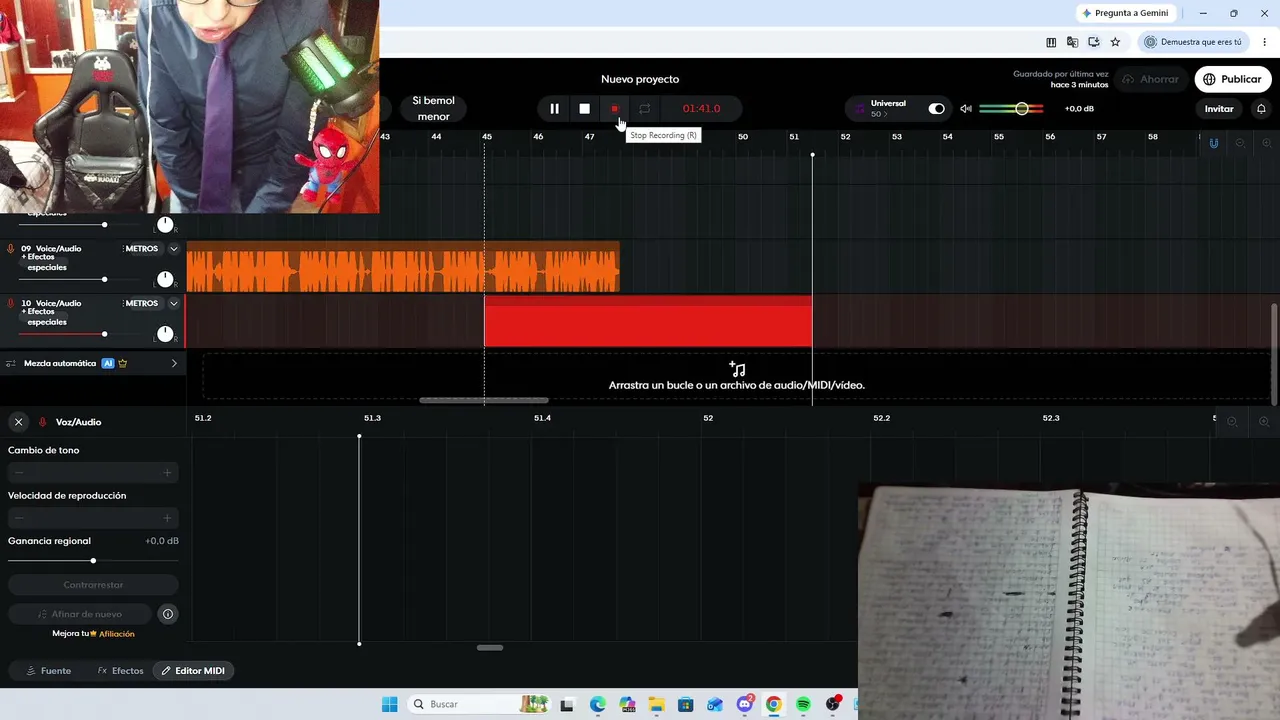This screenshot has width=1280, height=720.
Task: Click track 09 pan knob
Action: tap(165, 279)
